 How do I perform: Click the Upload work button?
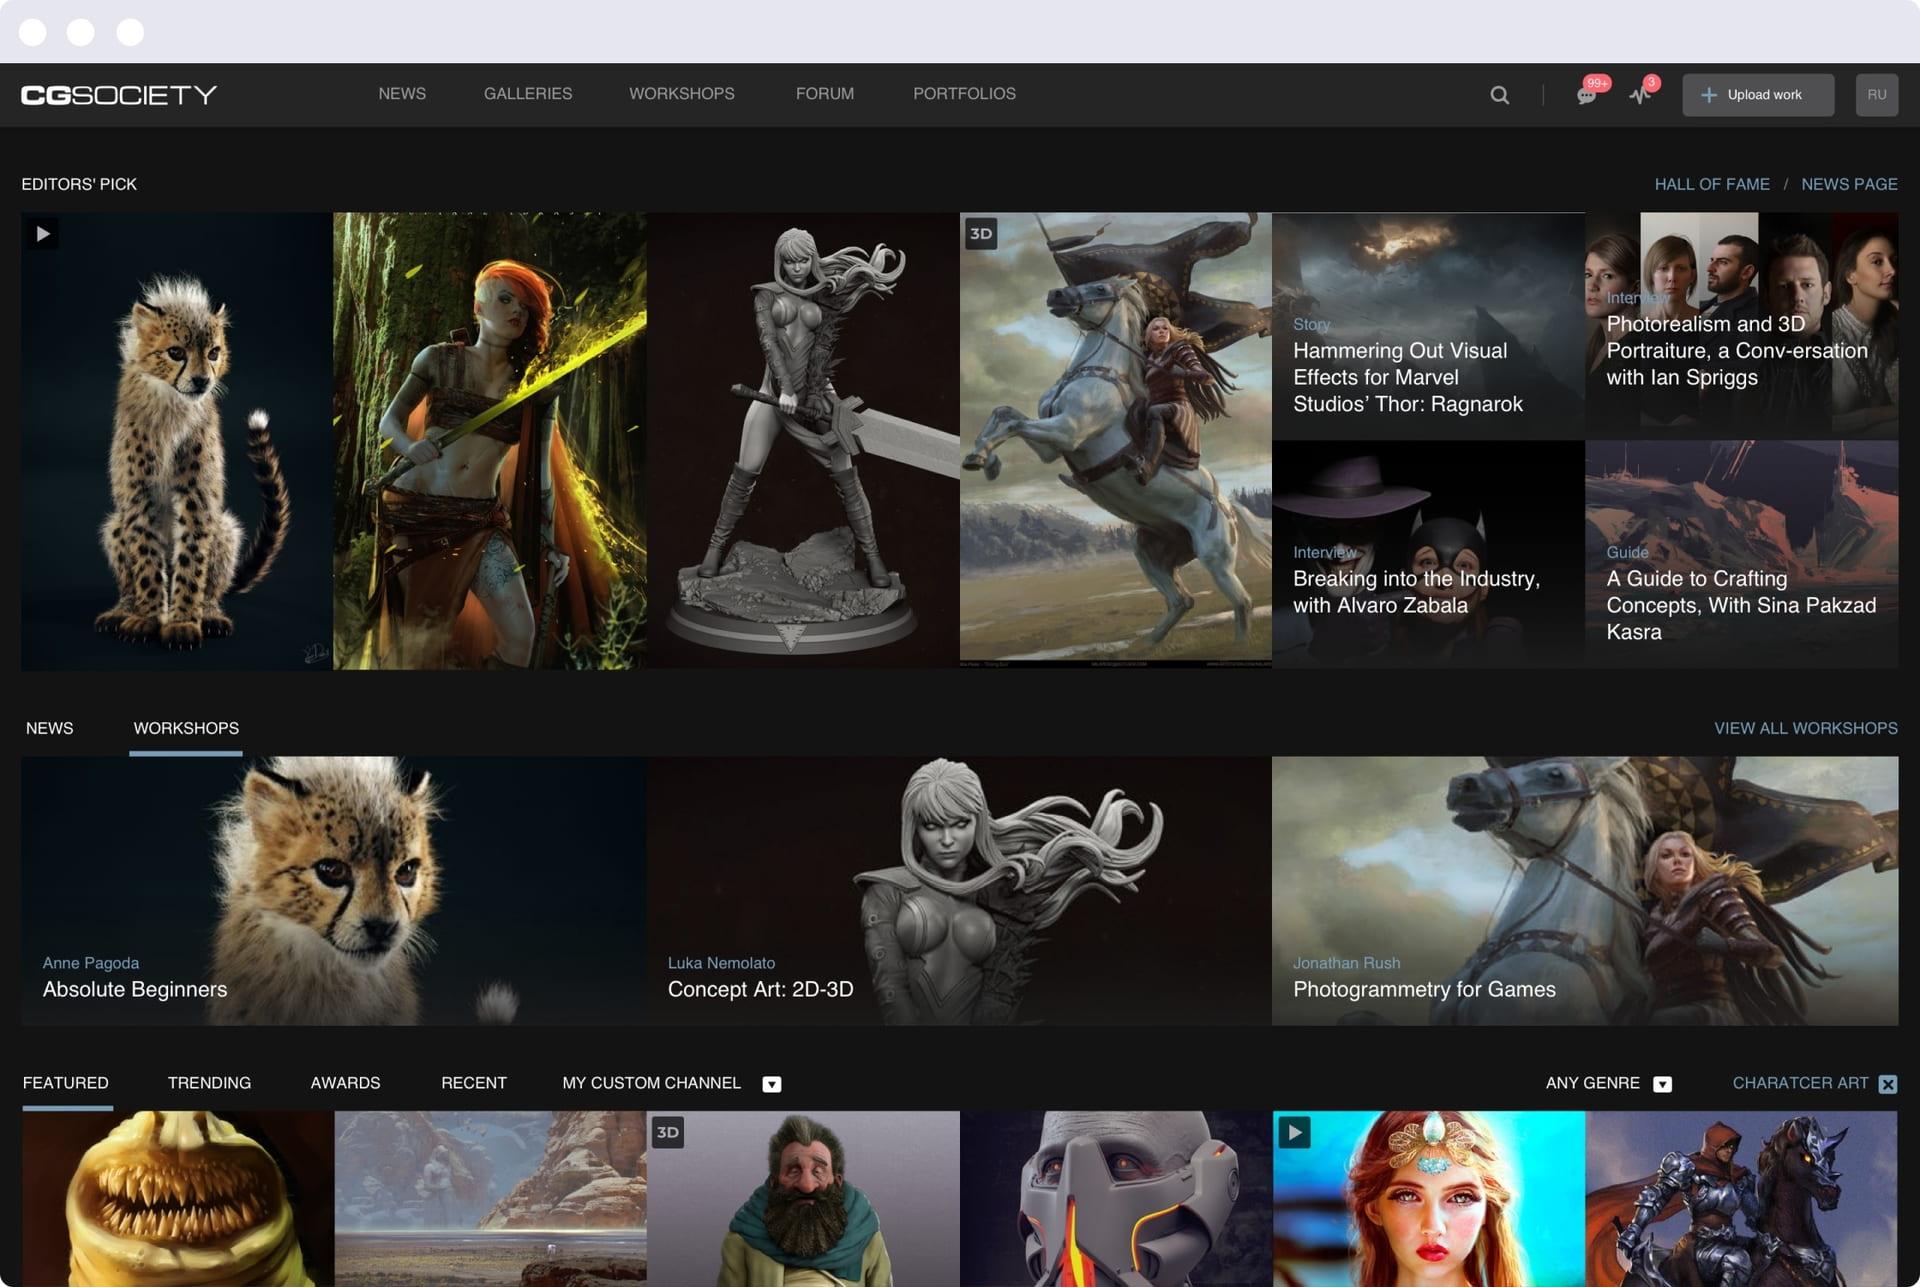(1758, 95)
